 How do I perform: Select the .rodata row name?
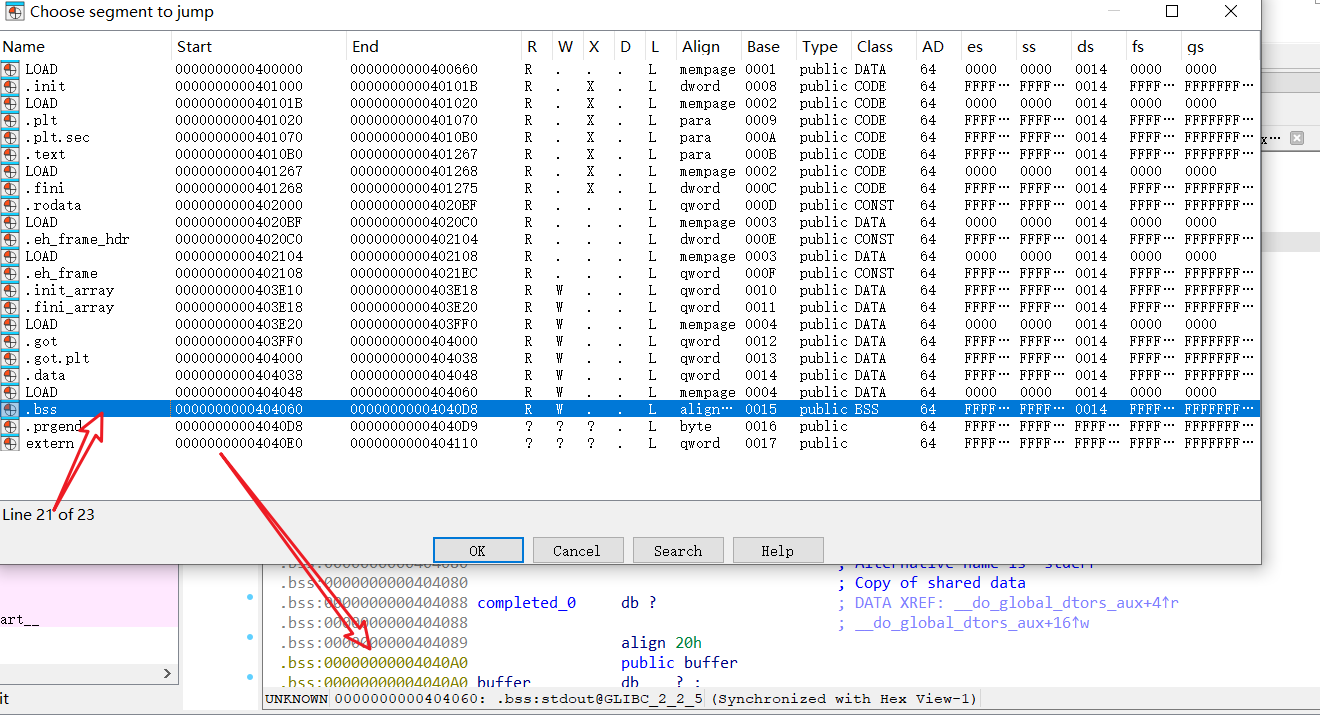[53, 205]
